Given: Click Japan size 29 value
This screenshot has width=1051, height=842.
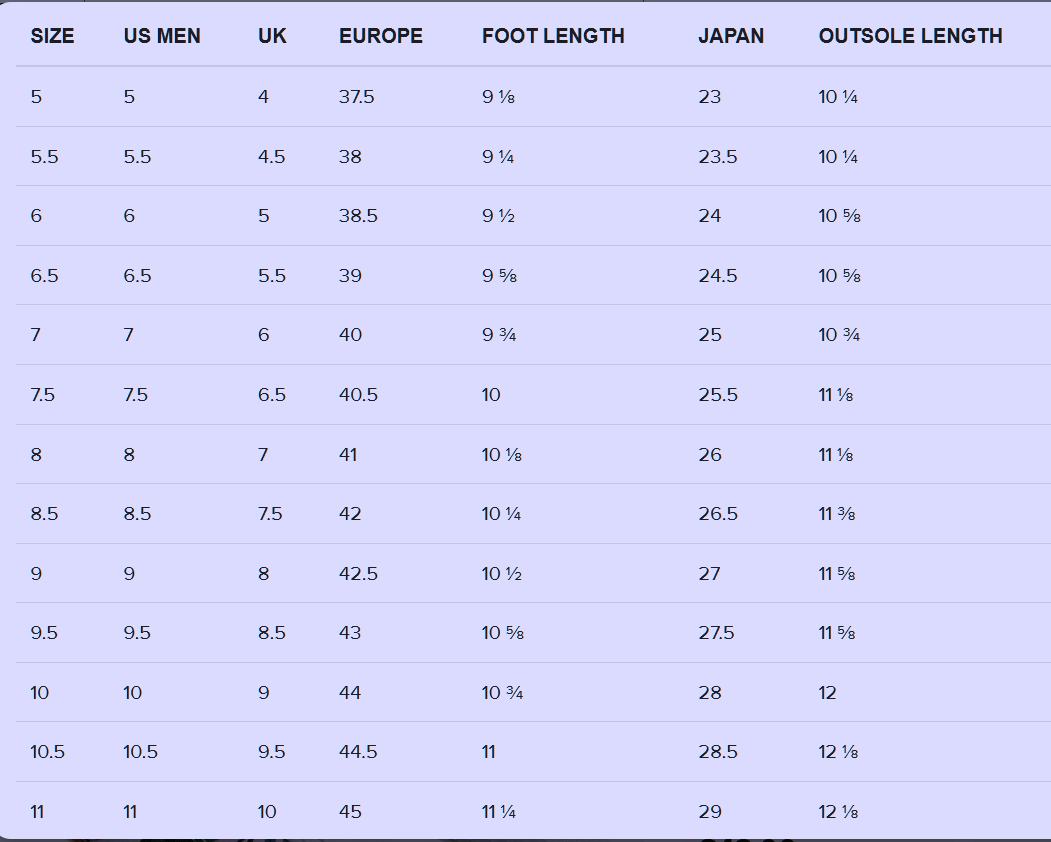Looking at the screenshot, I should 709,812.
